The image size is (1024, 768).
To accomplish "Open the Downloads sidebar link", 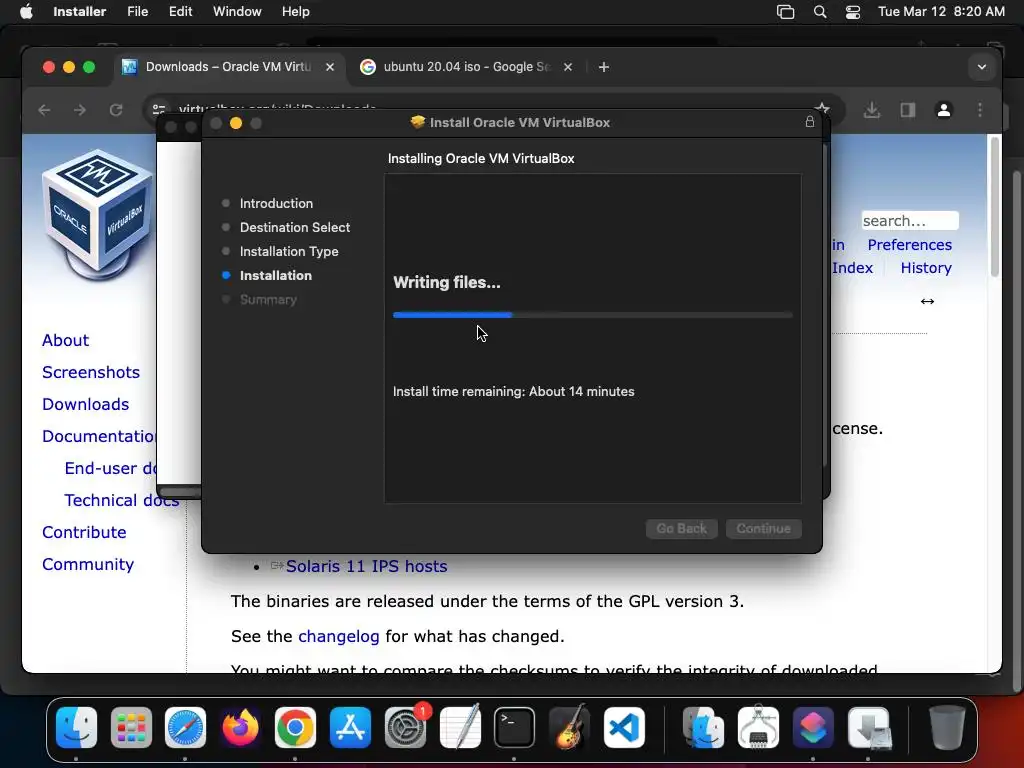I will point(86,404).
